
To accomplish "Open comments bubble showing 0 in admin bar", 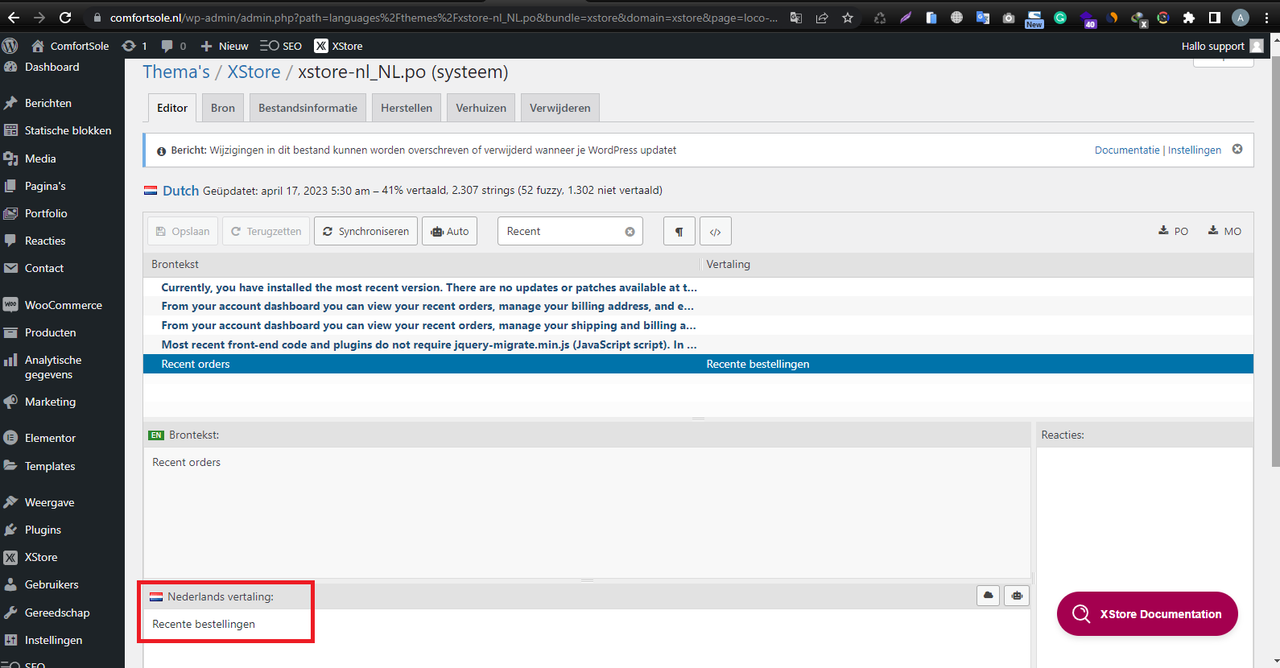I will tap(173, 46).
